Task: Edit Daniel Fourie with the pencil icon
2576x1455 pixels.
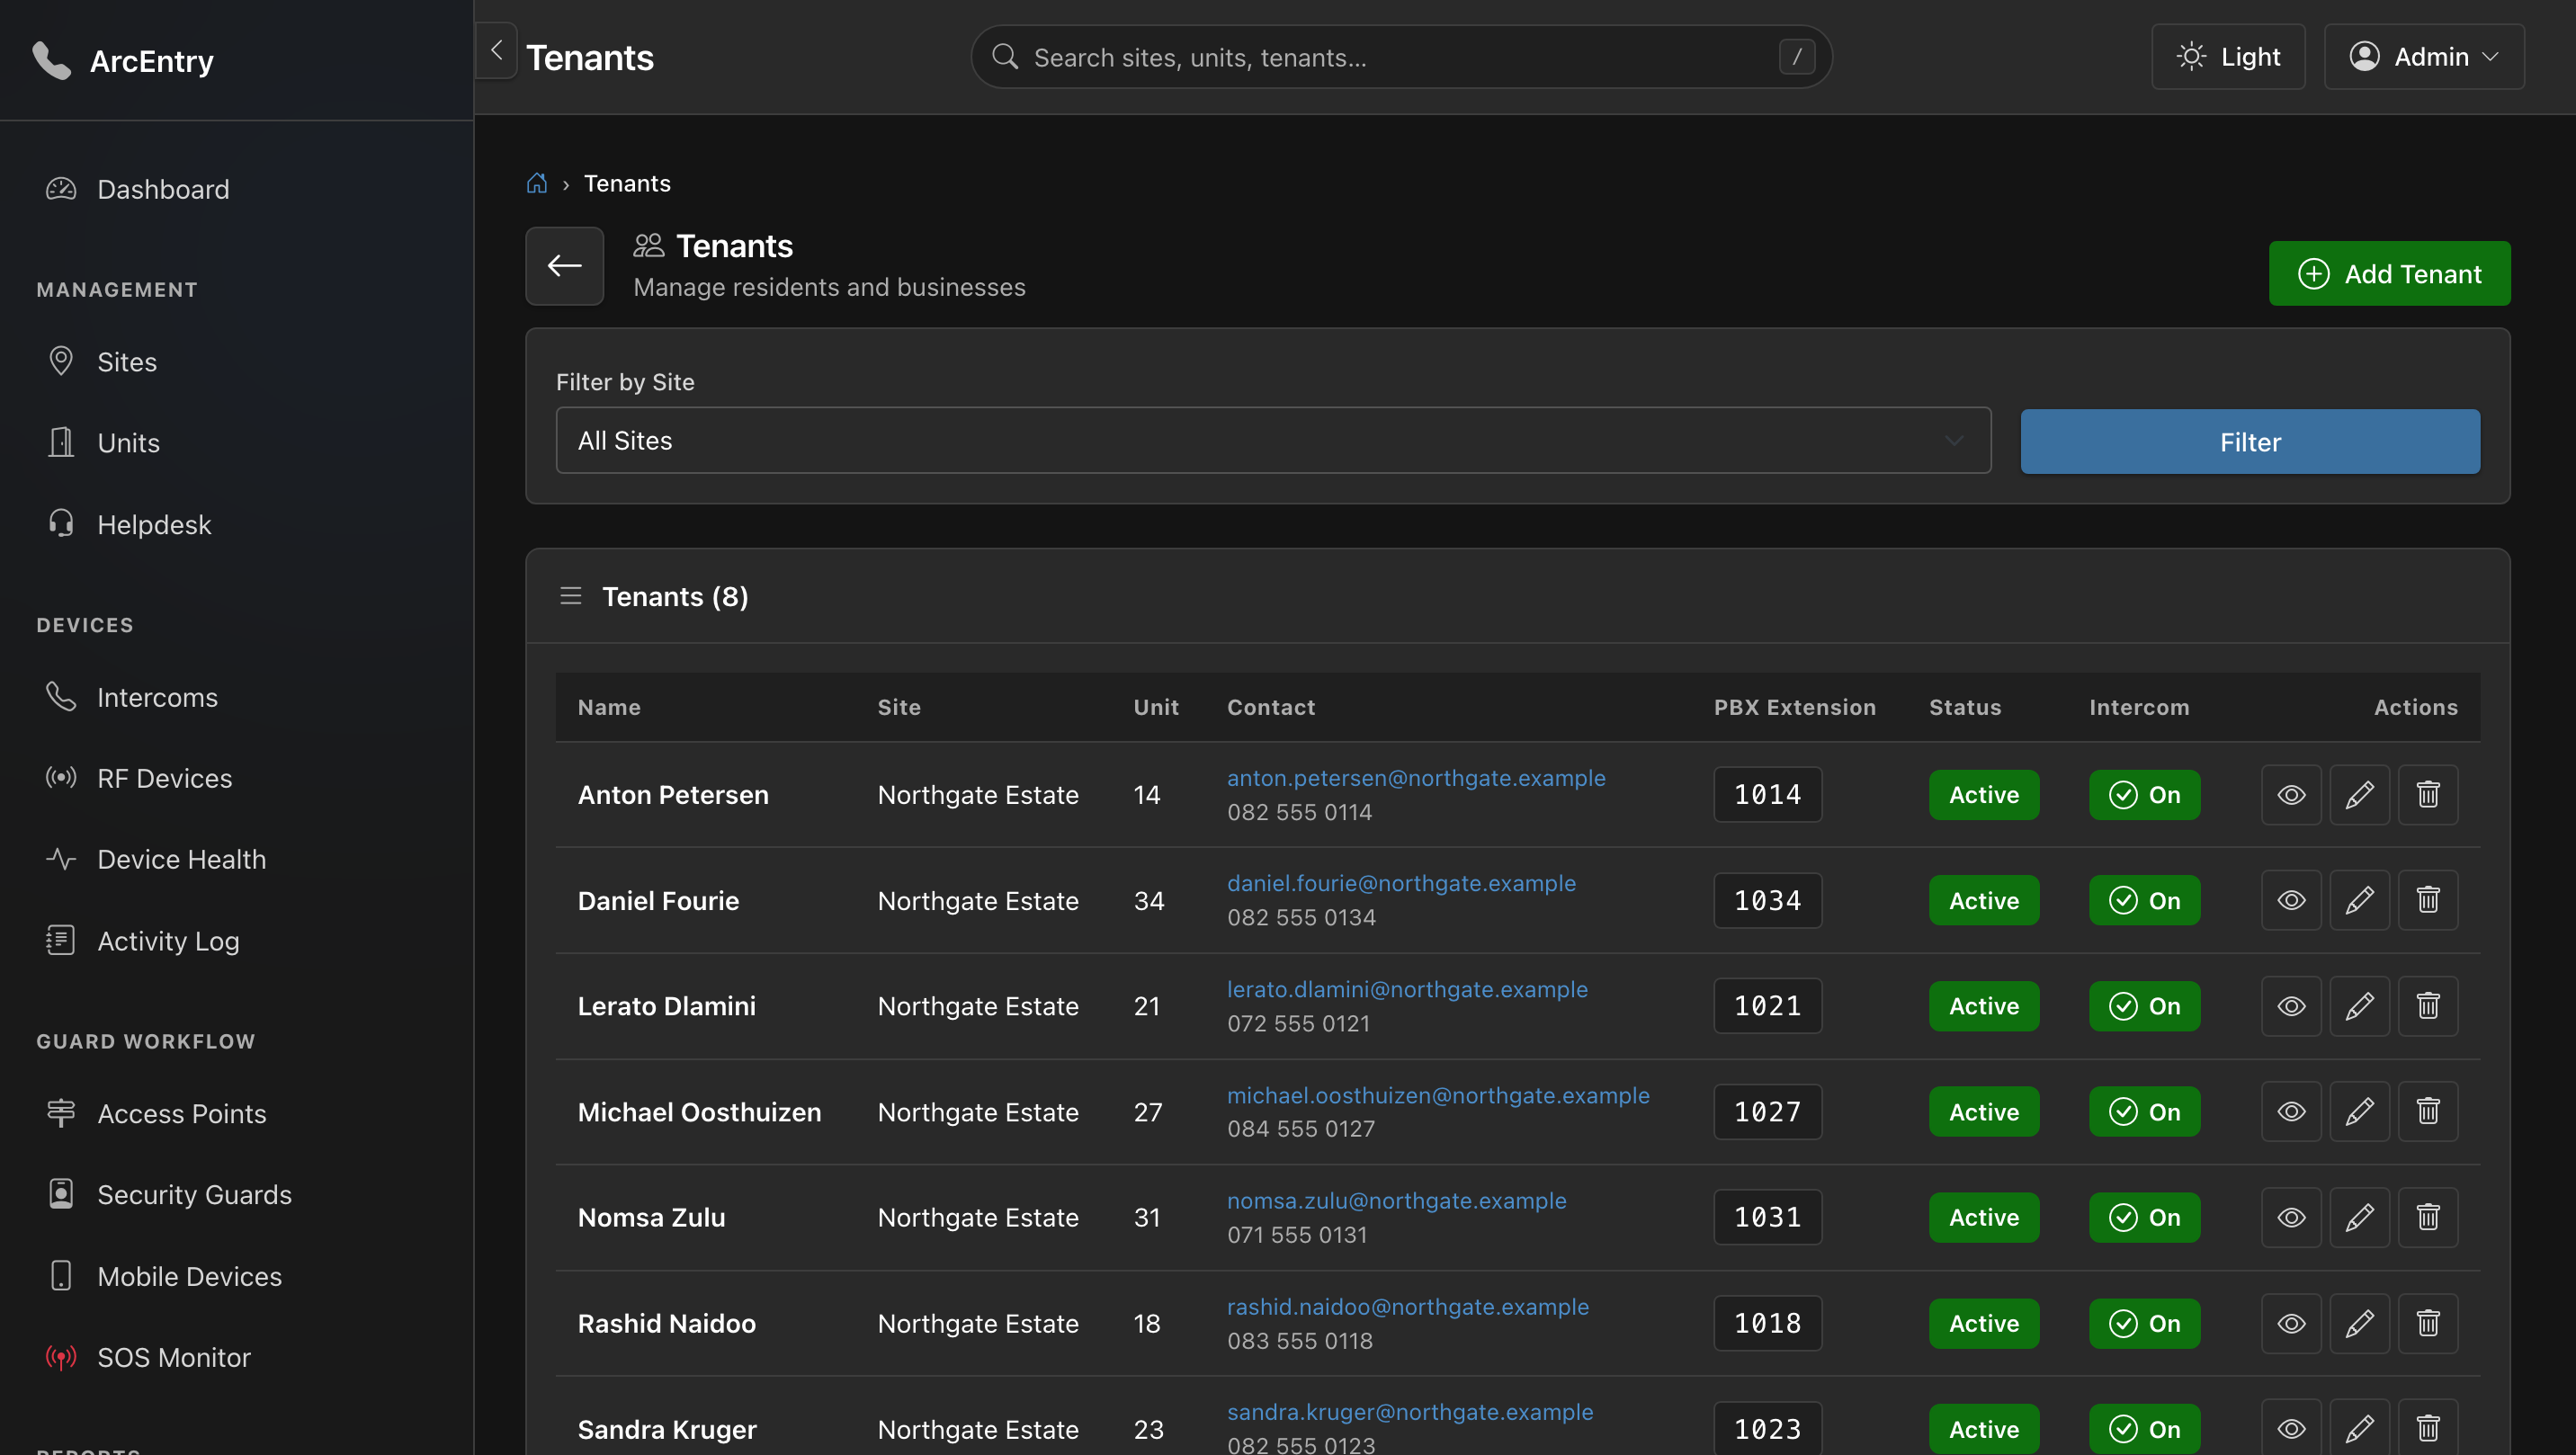Action: point(2360,900)
